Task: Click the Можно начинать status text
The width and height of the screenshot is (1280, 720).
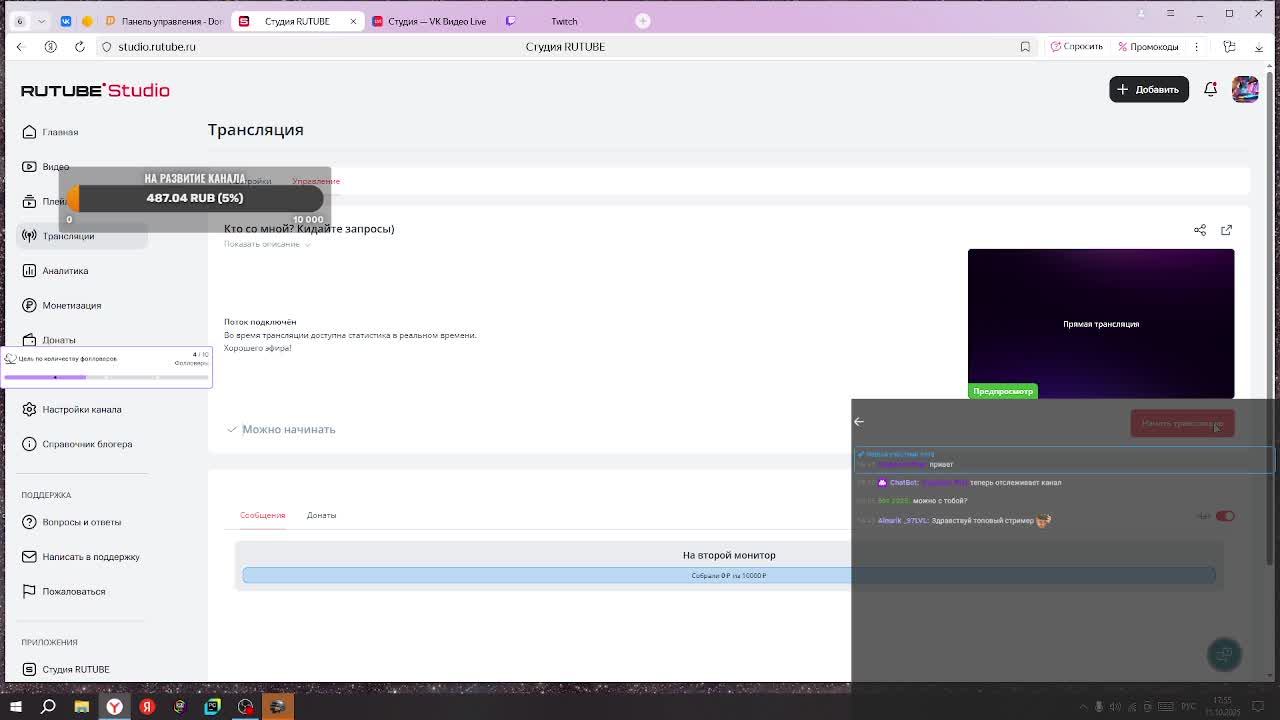Action: [x=288, y=429]
